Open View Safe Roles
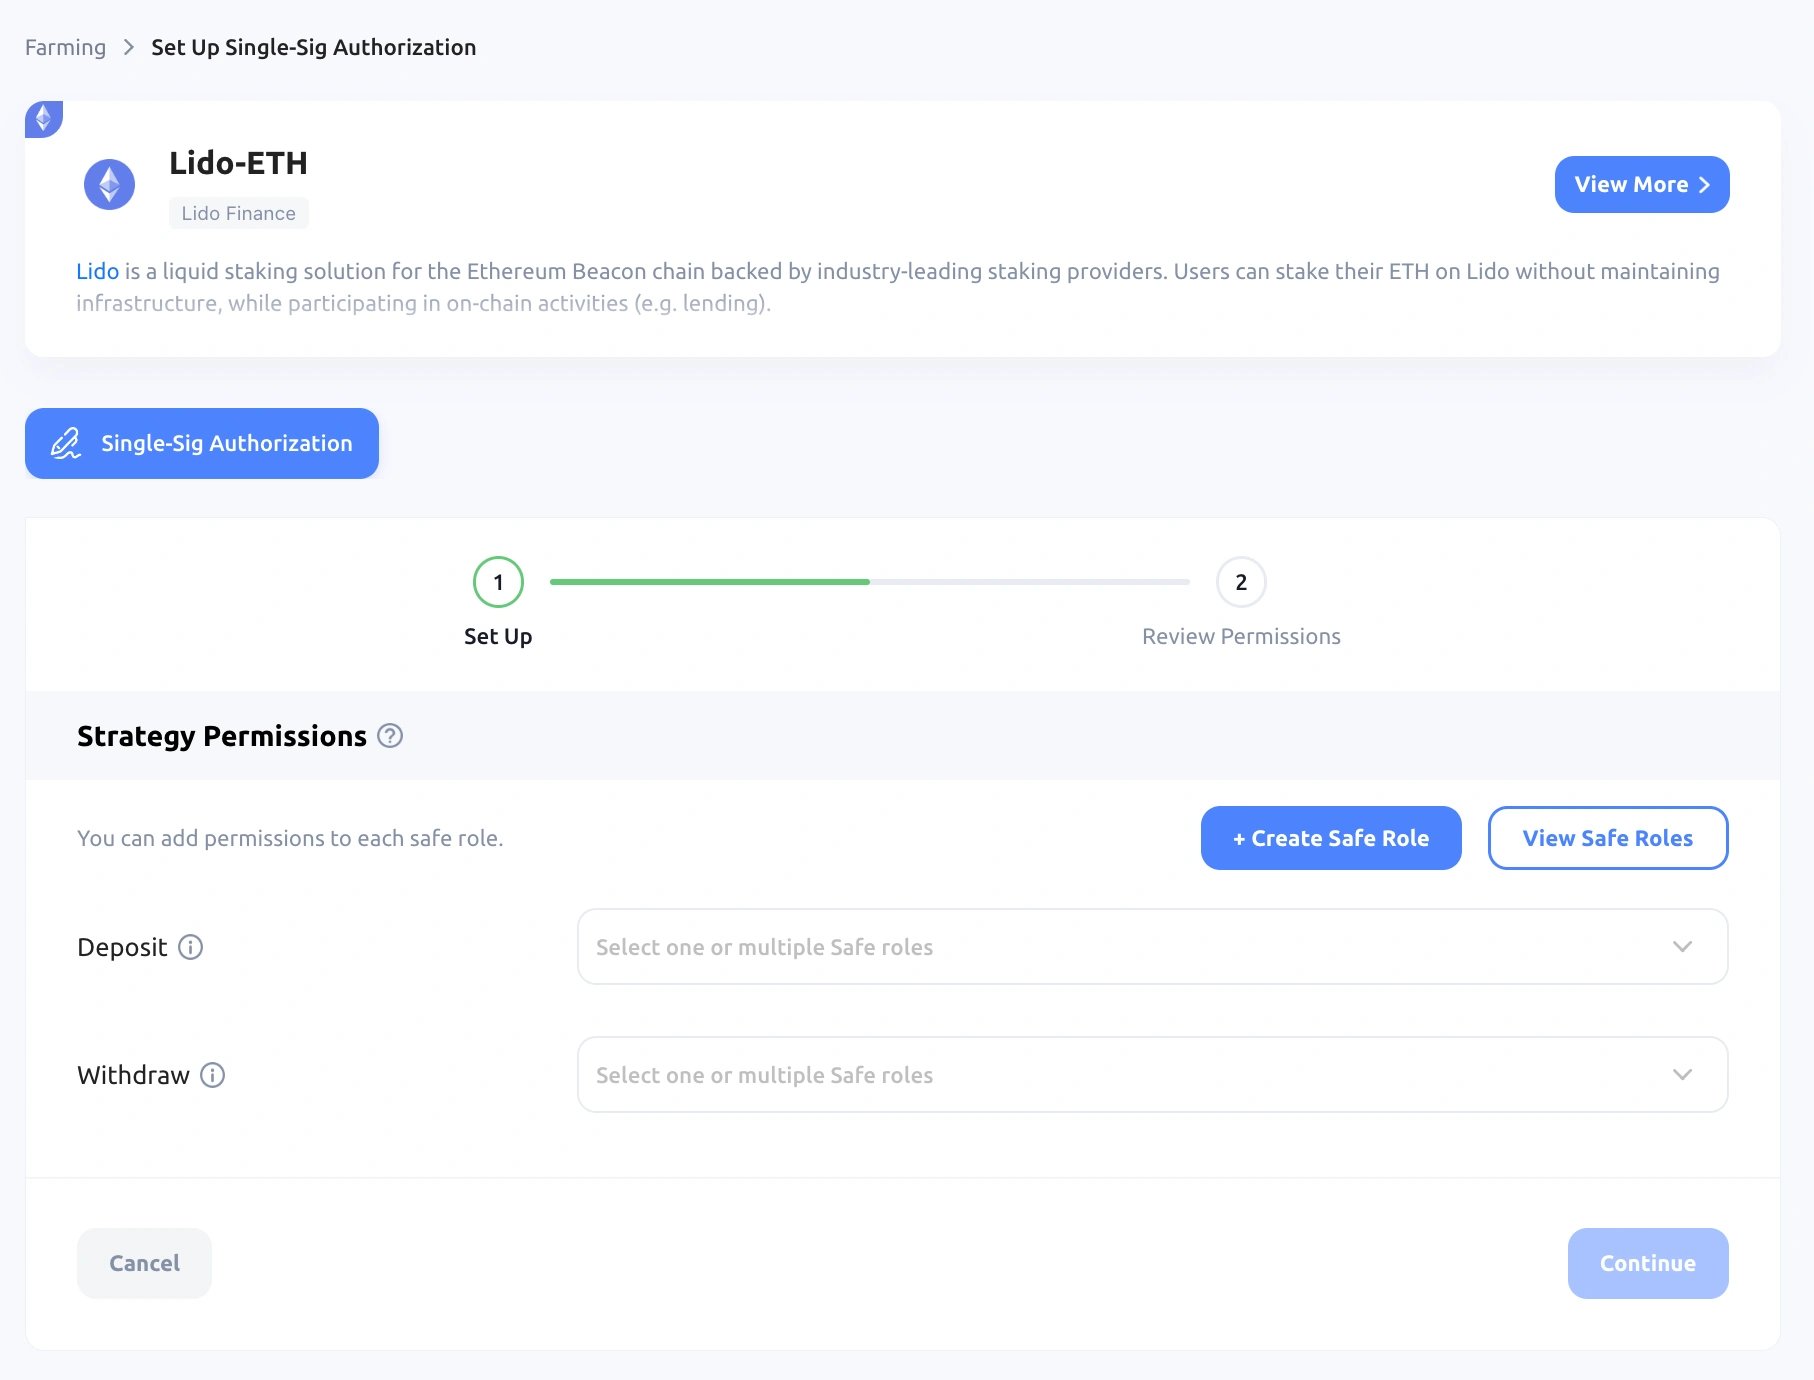1814x1380 pixels. 1608,838
